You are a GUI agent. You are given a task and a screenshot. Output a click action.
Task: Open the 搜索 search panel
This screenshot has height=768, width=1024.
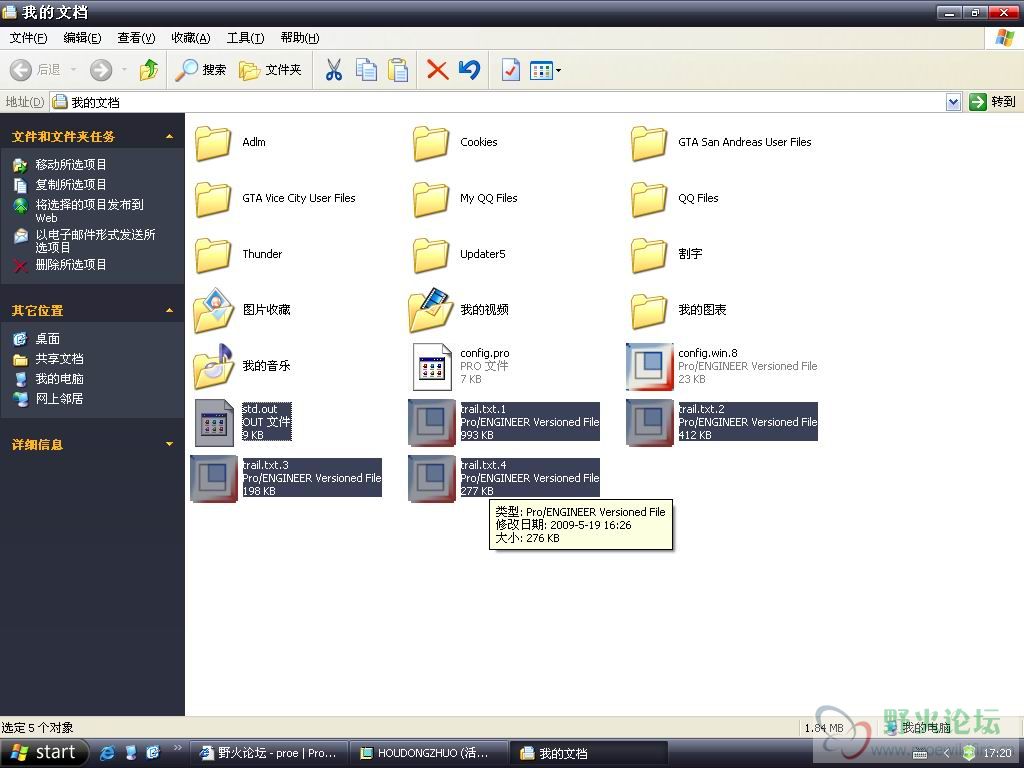point(200,70)
